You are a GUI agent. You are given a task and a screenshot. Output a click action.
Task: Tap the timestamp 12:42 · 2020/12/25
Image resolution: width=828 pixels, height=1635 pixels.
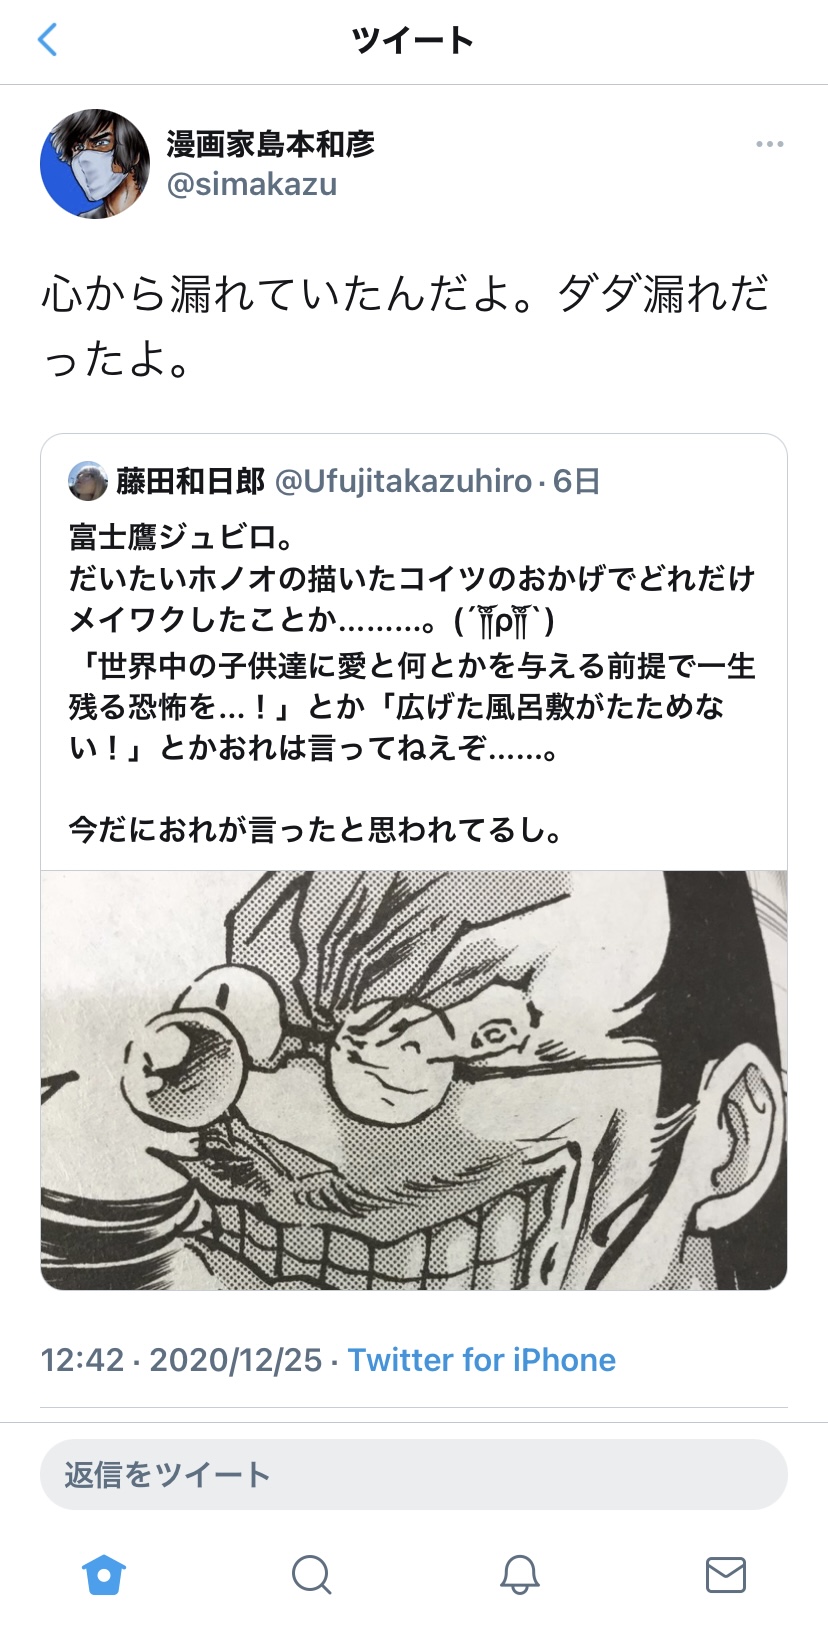tap(181, 1360)
